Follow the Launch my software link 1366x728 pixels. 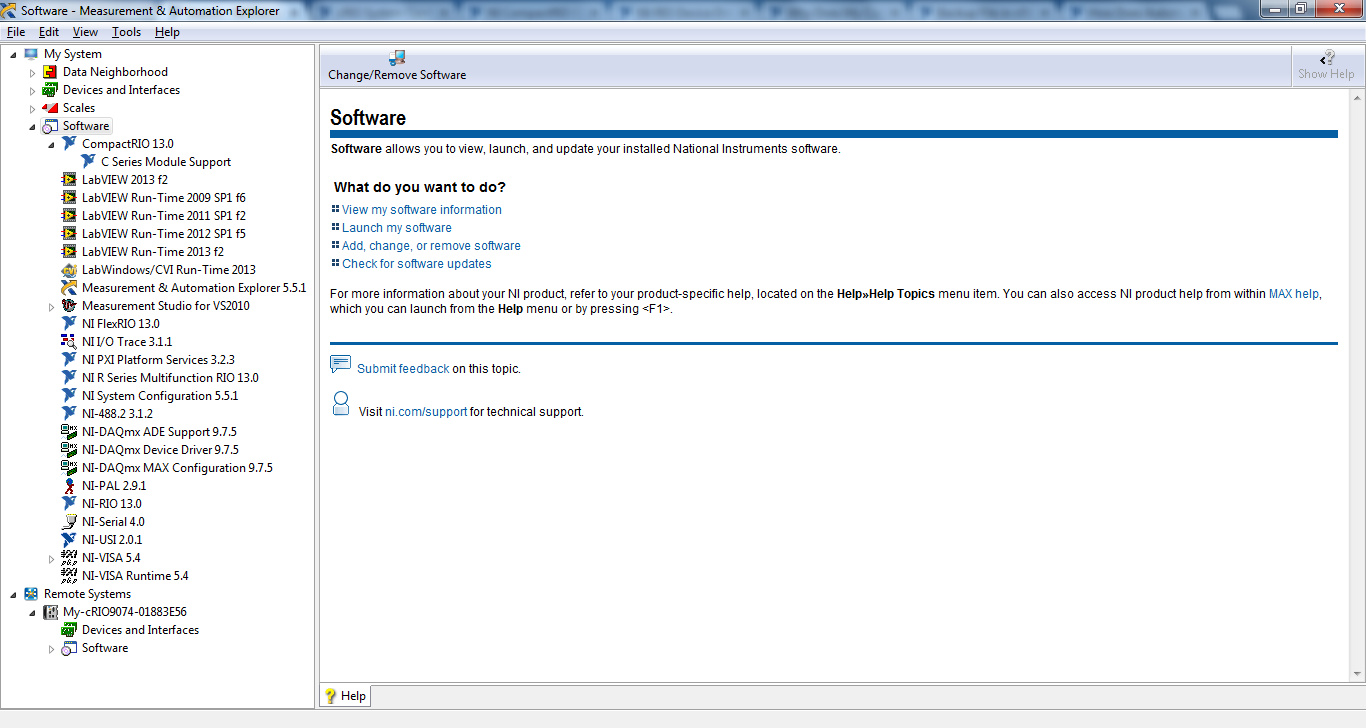(x=397, y=228)
